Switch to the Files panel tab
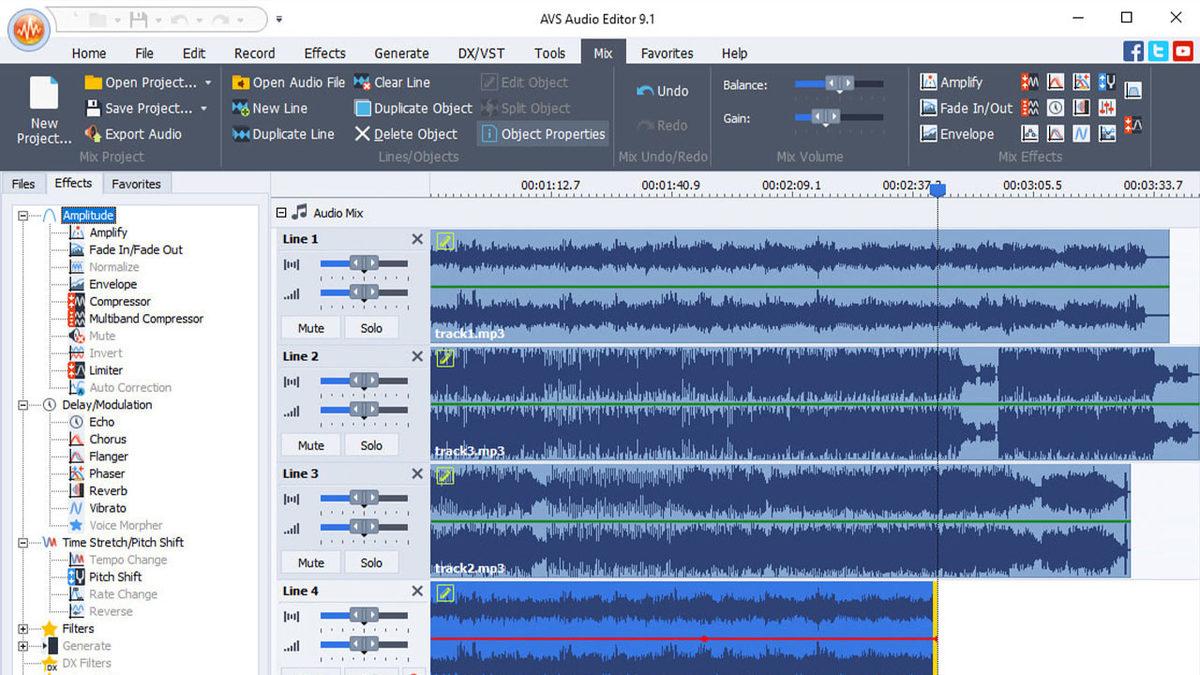 [x=23, y=183]
